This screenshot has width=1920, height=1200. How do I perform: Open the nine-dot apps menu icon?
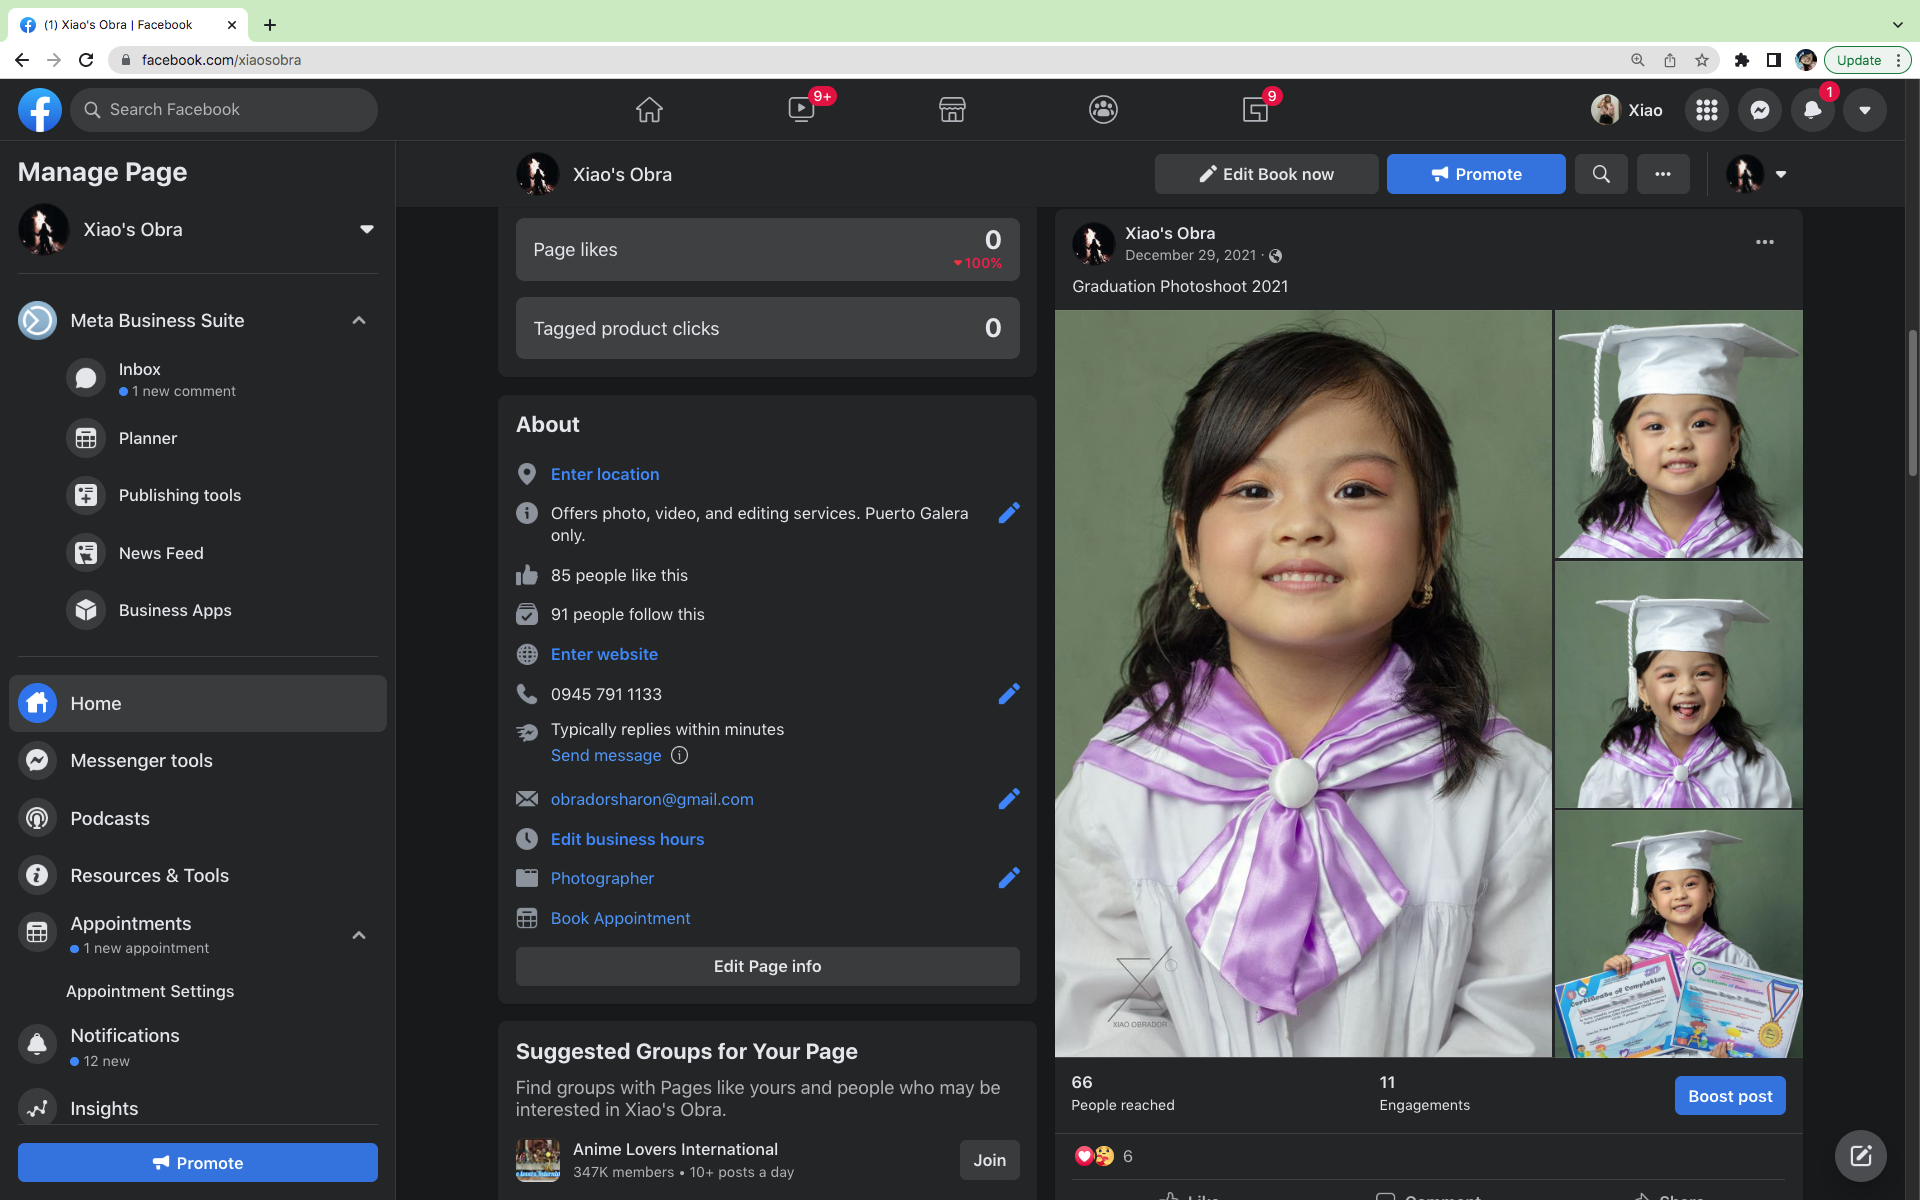1707,110
